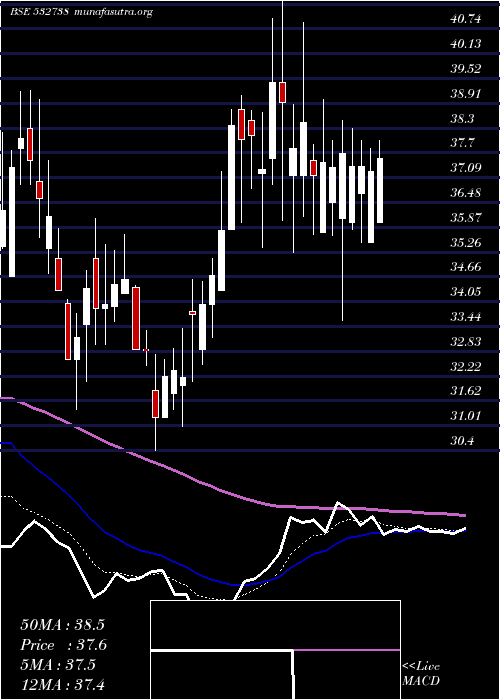The image size is (500, 700).
Task: Select the 33.44 price axis label
Action: point(465,317)
